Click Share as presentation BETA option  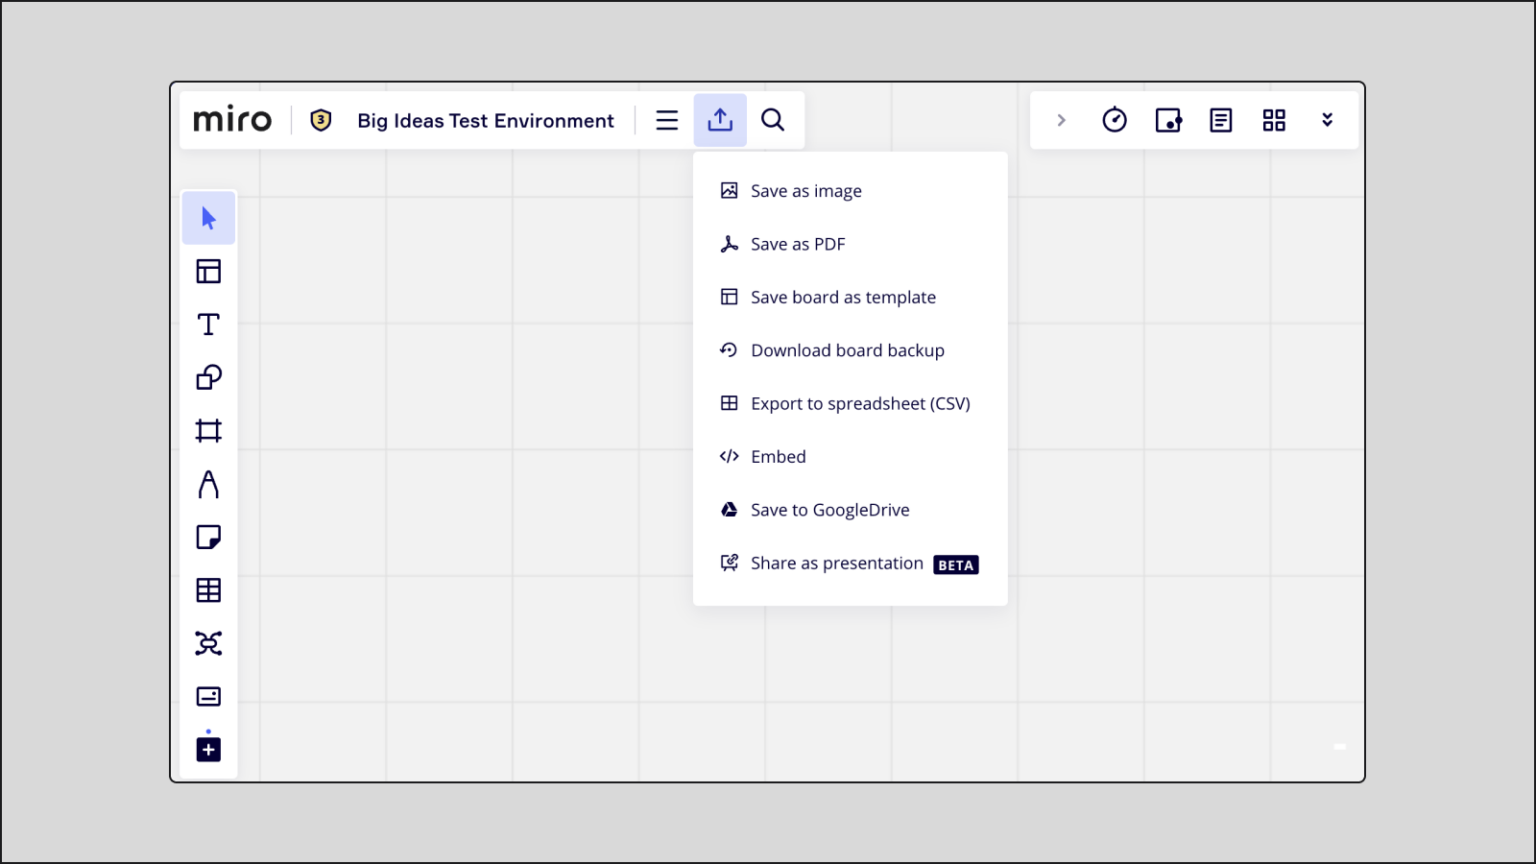(837, 563)
